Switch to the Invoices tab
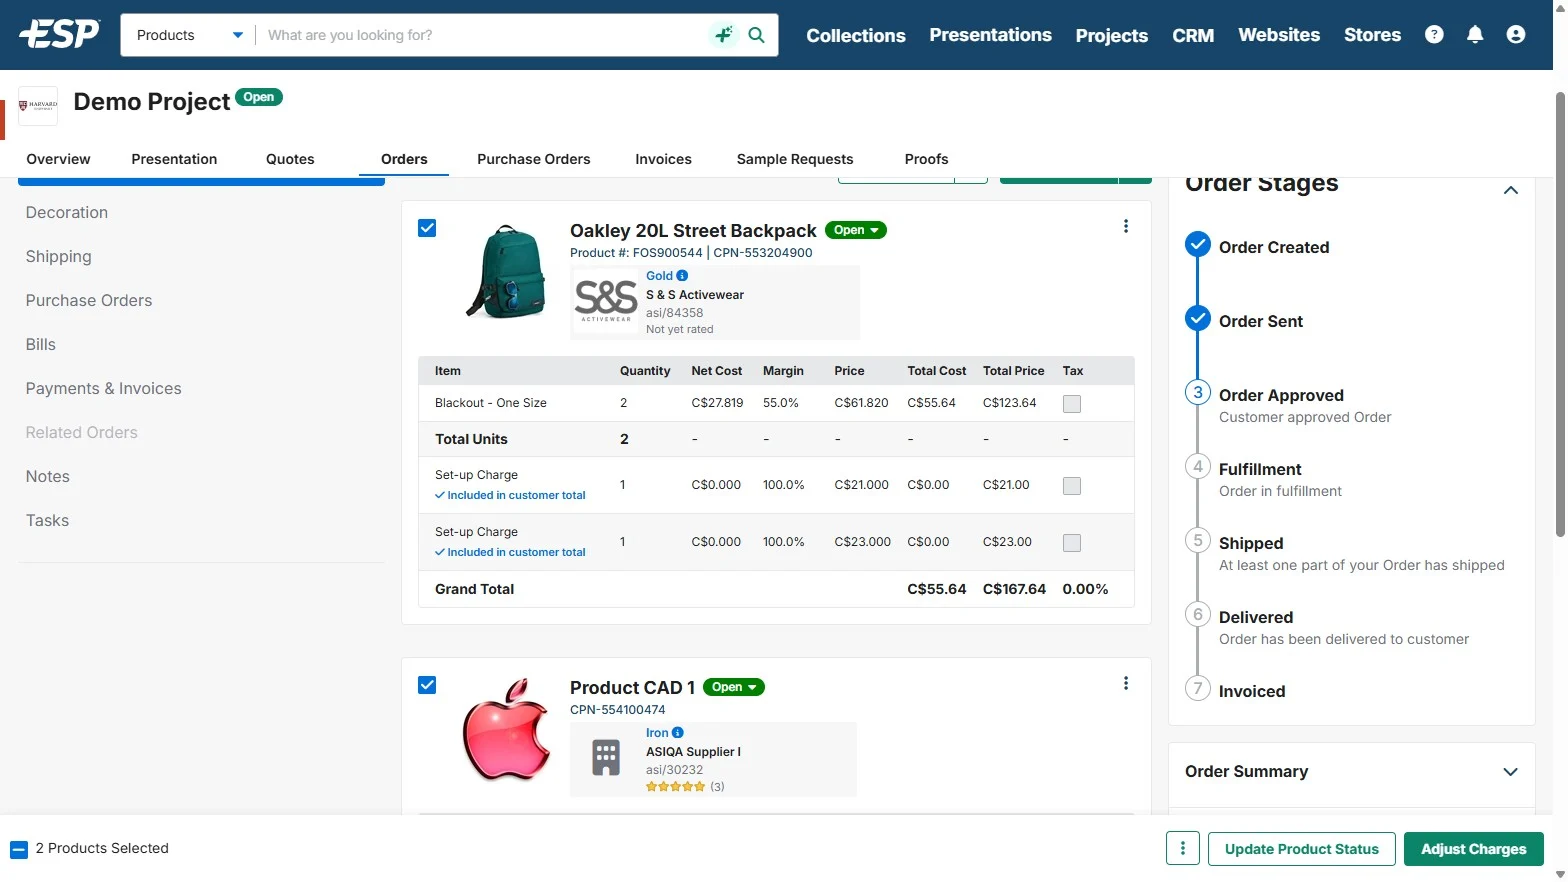 (x=663, y=159)
